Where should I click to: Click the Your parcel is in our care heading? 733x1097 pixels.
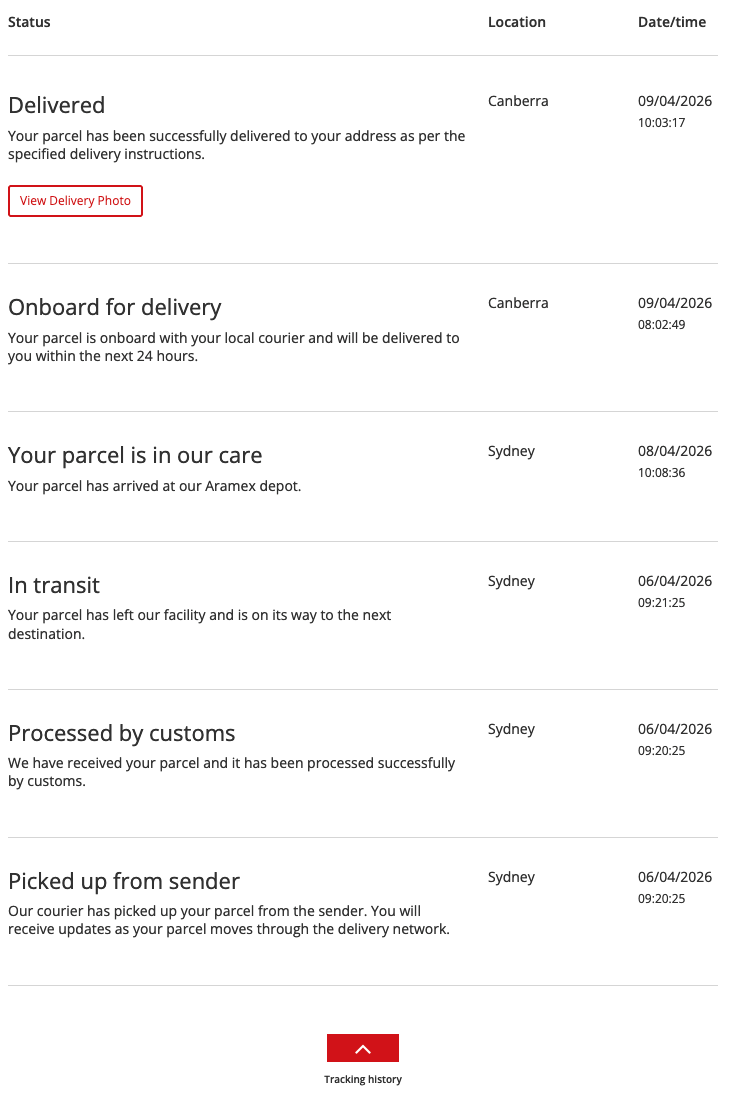click(135, 455)
